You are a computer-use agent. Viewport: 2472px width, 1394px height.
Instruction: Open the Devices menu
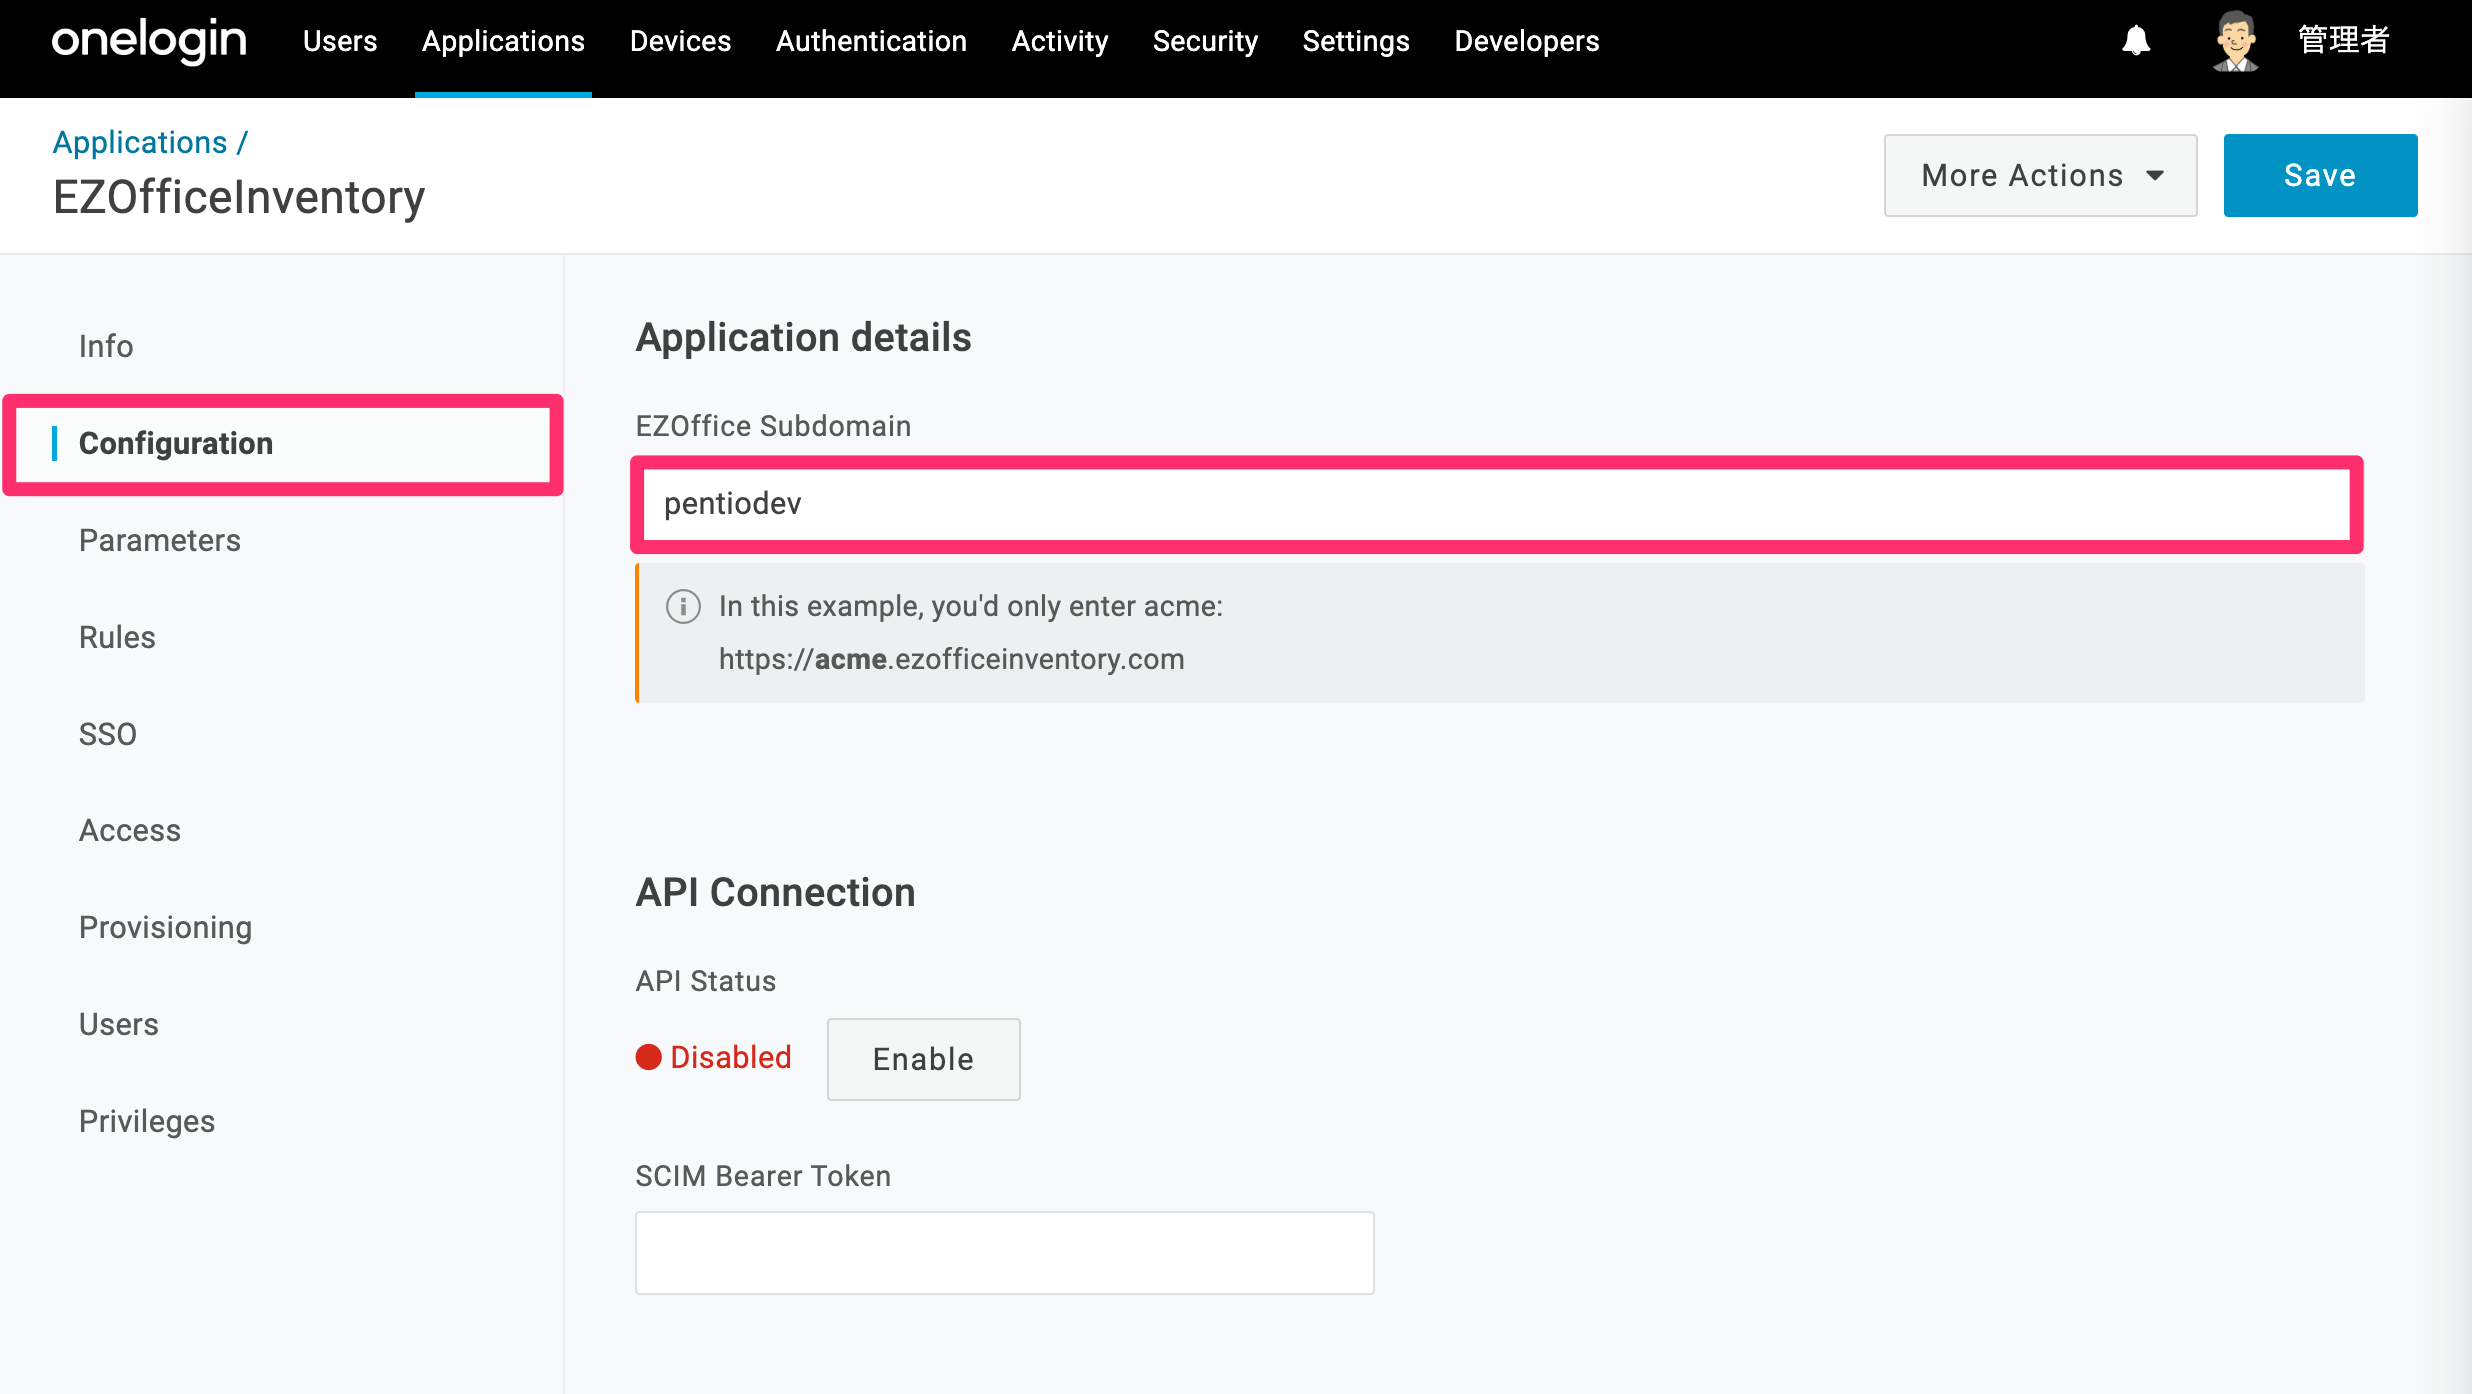680,41
